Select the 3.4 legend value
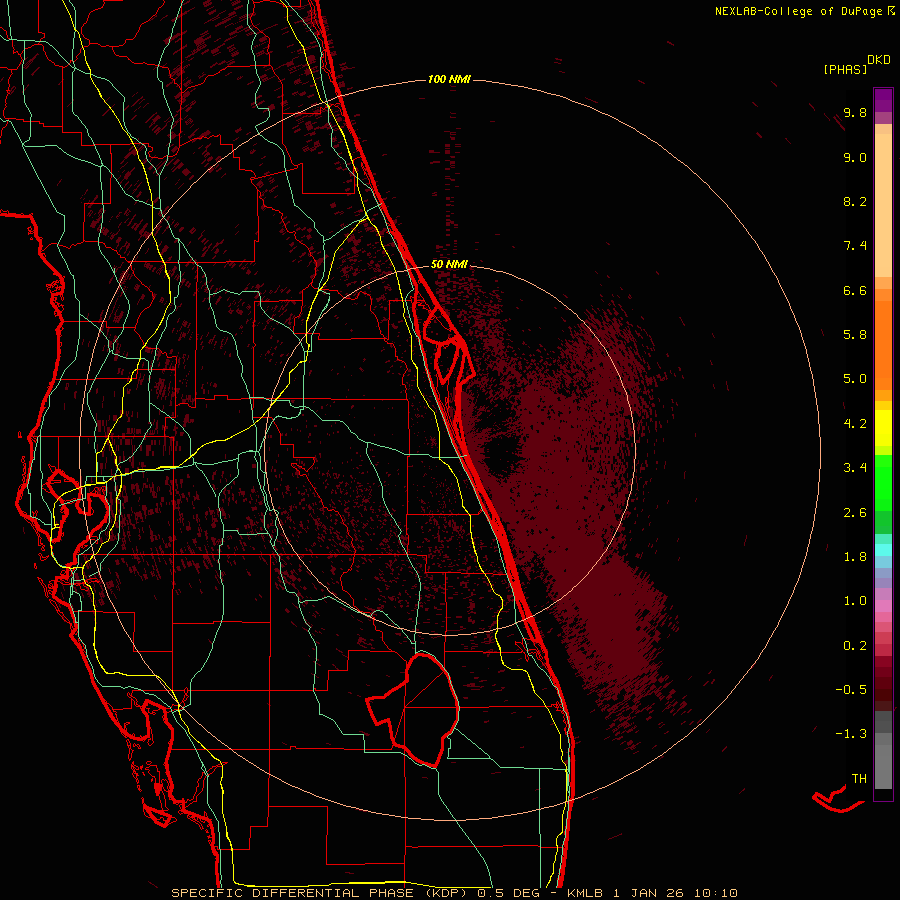The height and width of the screenshot is (900, 900). pos(855,468)
